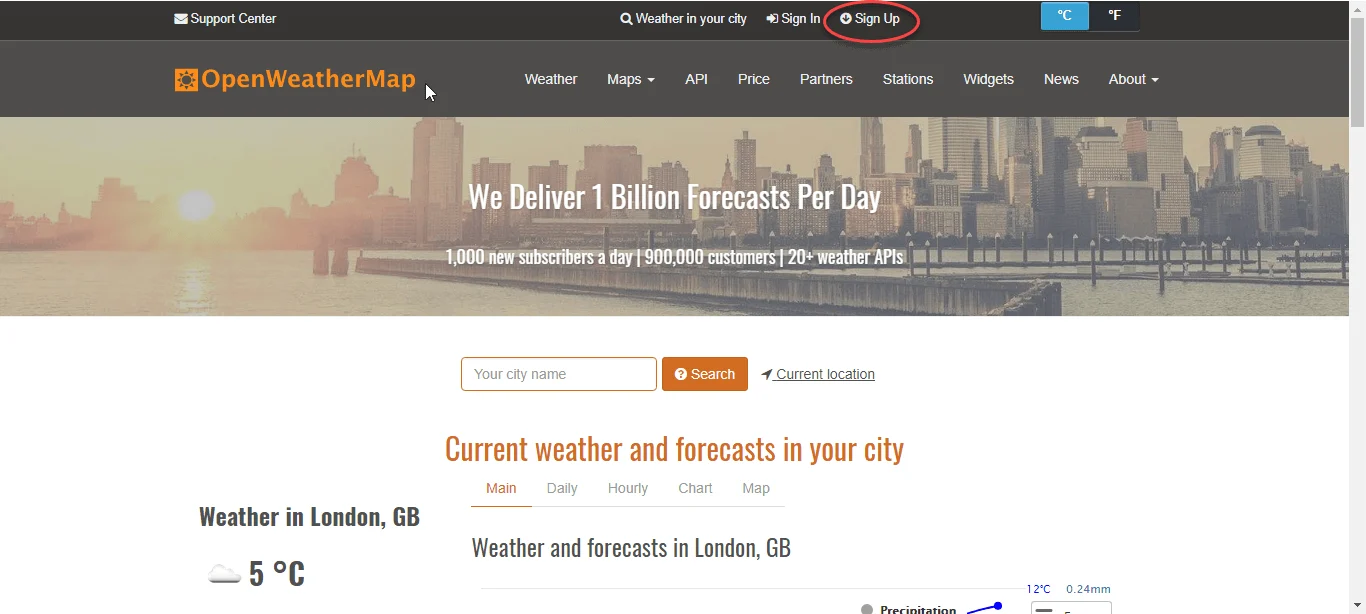Open the Widgets page

click(988, 79)
